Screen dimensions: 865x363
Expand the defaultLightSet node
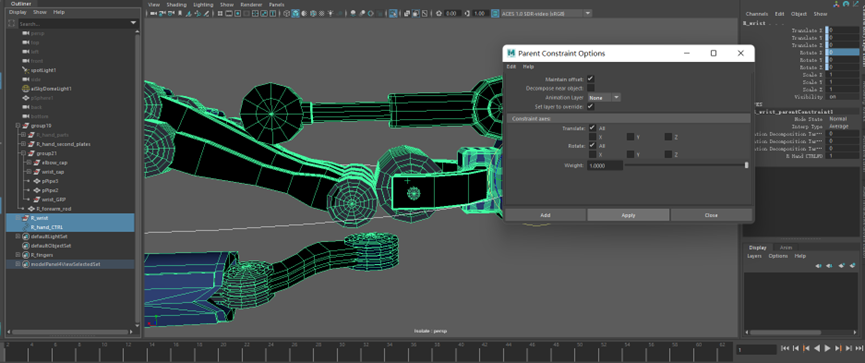coord(18,236)
